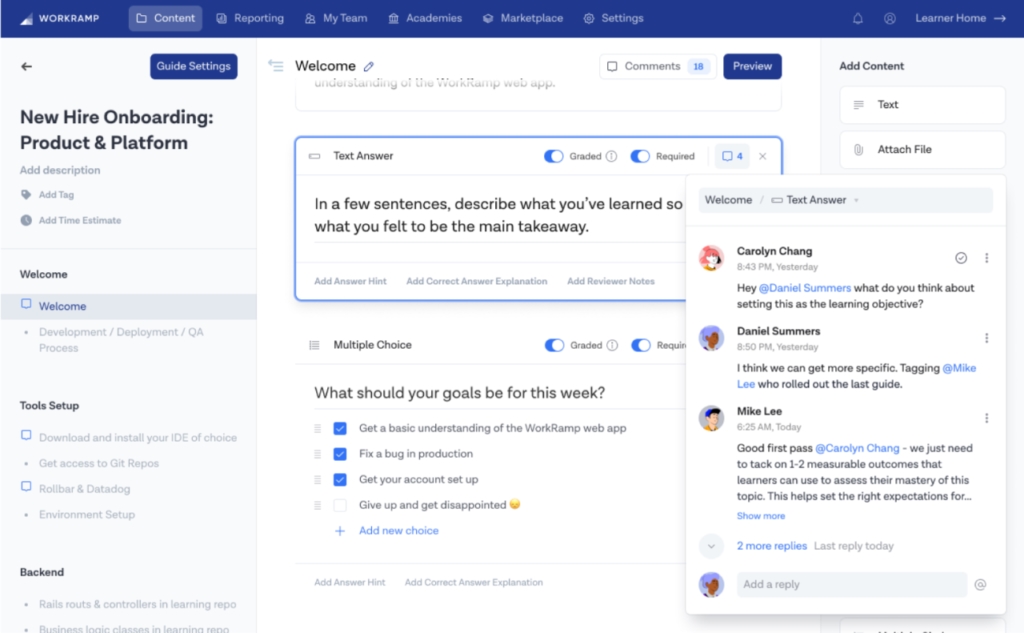Click Mike Lee's avatar
Screen dimensions: 1024x633
711,418
